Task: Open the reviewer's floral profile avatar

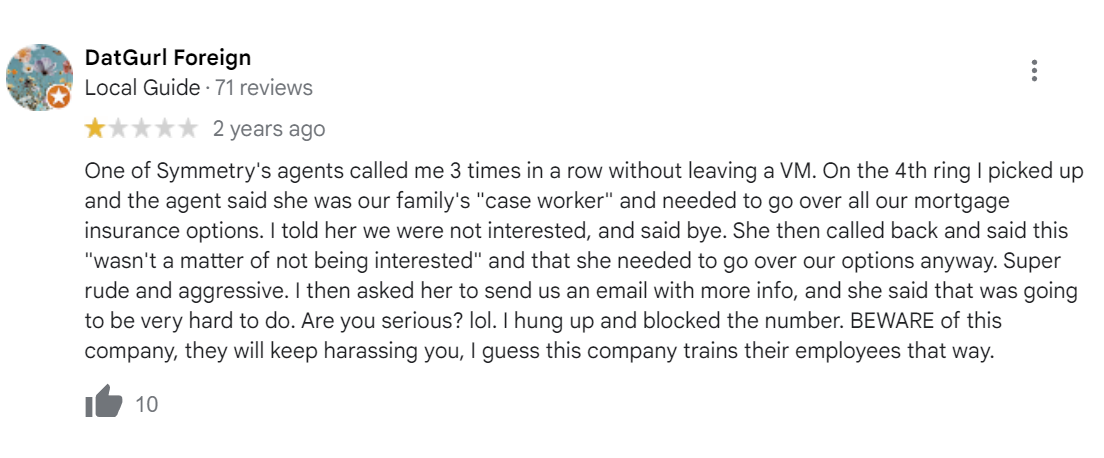Action: pos(39,77)
